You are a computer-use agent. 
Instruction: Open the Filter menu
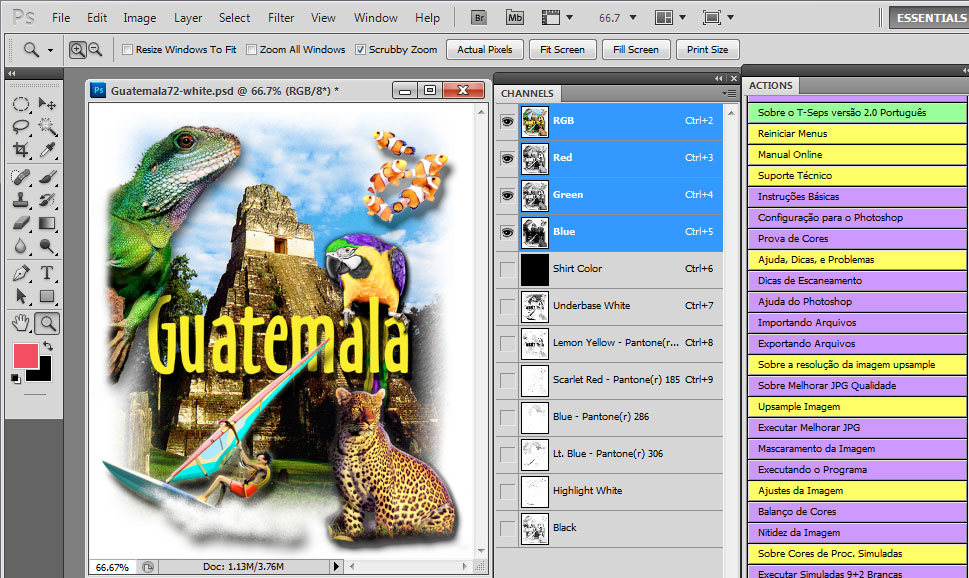coord(281,18)
